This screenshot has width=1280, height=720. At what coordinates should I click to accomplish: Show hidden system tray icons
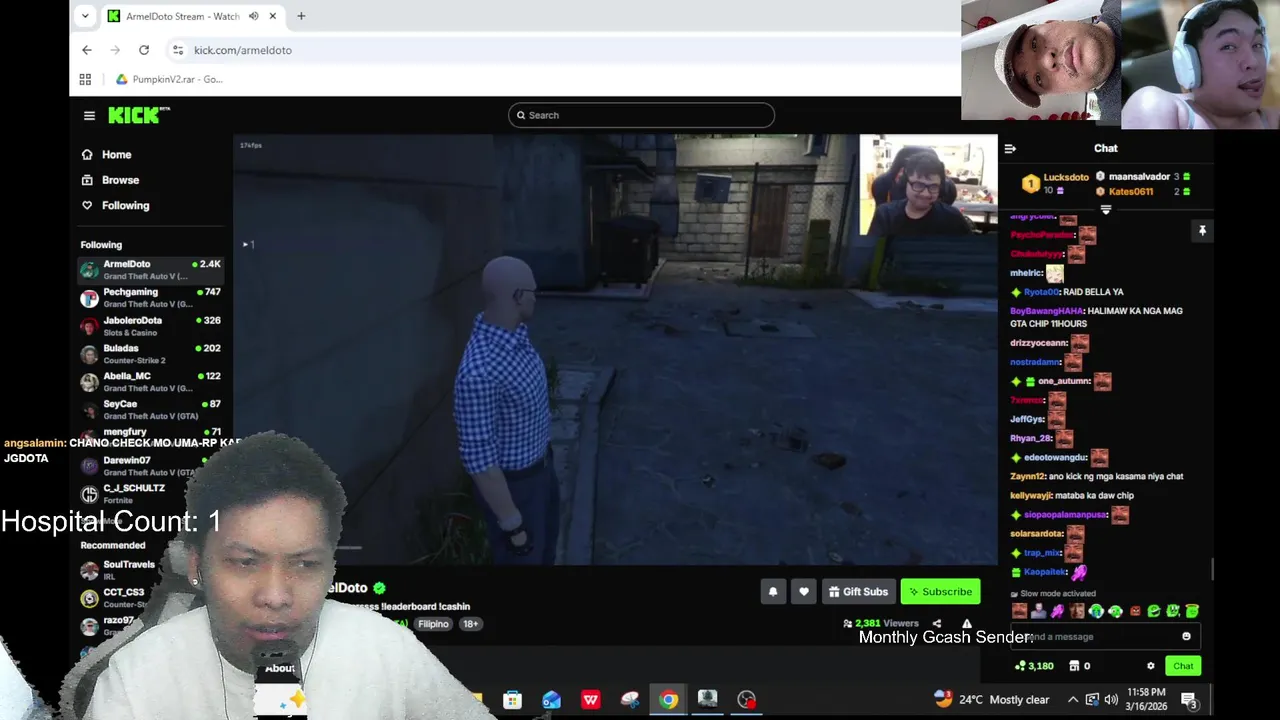tap(1073, 700)
